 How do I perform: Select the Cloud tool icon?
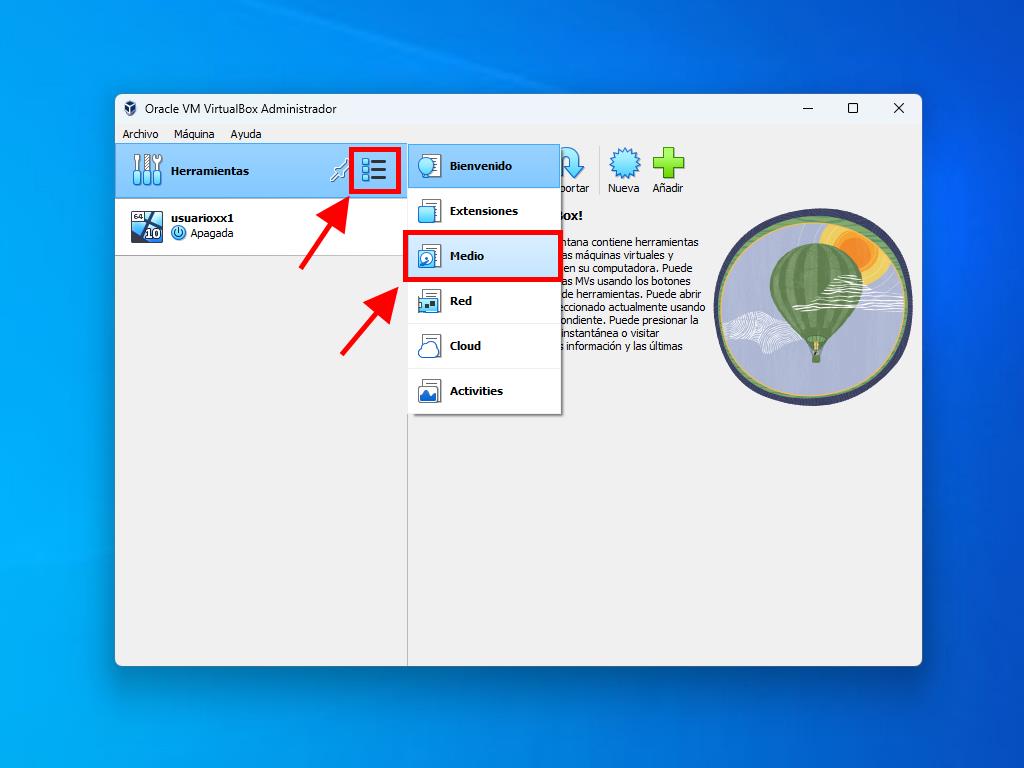point(430,346)
